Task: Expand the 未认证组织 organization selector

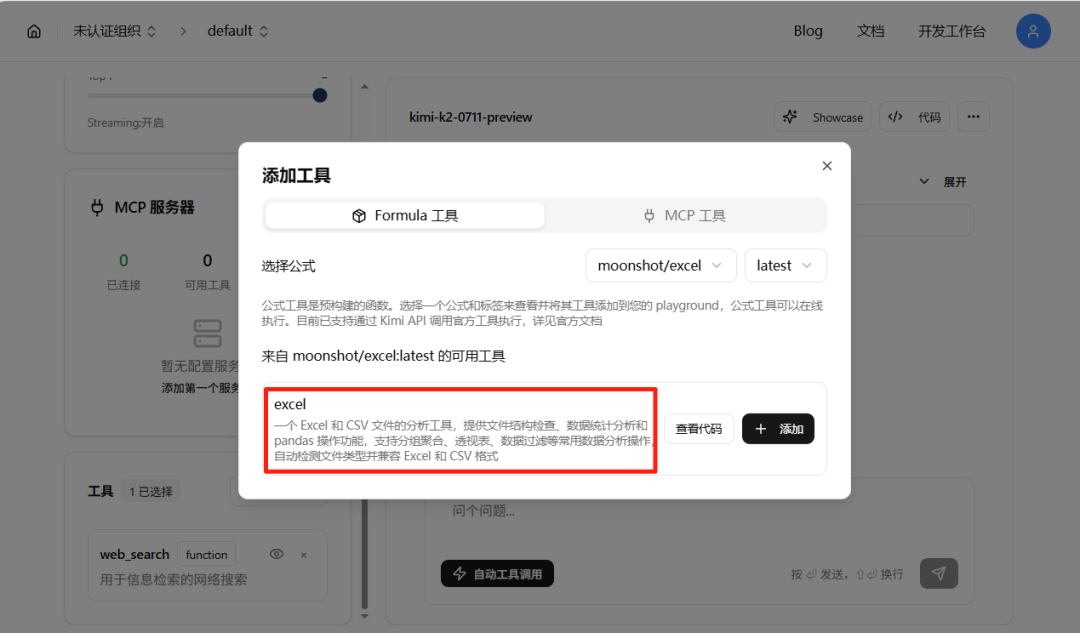Action: pos(114,31)
